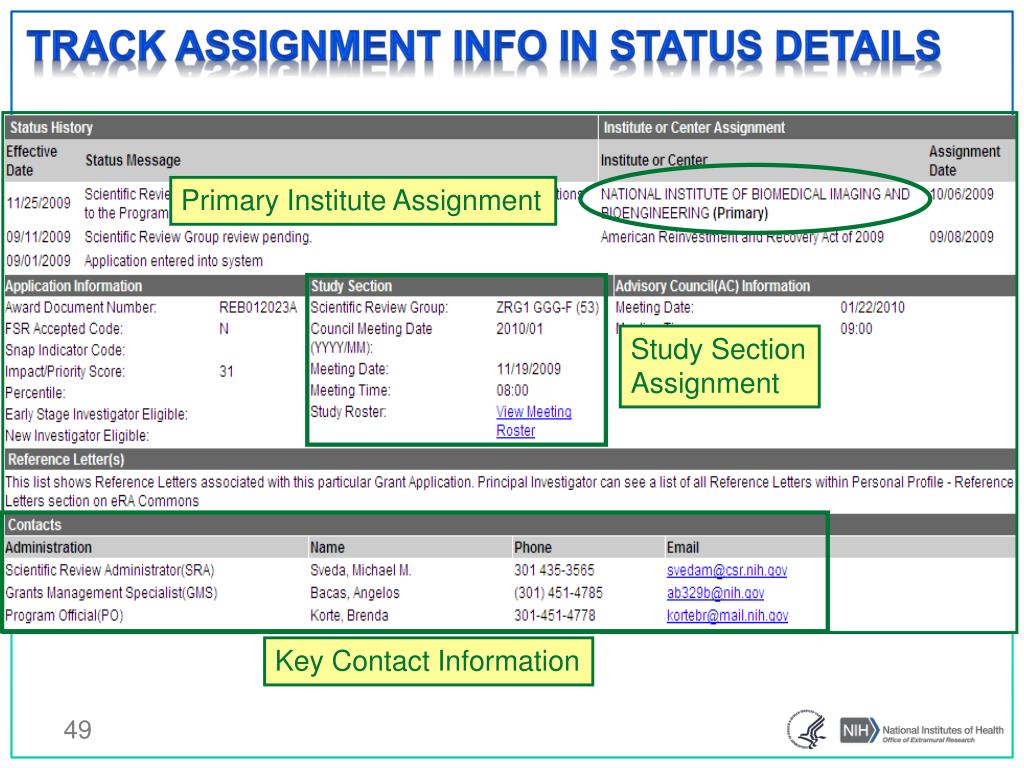This screenshot has height=768, width=1024.
Task: Click review group ZRG1 GGG-F (53)
Action: click(547, 307)
